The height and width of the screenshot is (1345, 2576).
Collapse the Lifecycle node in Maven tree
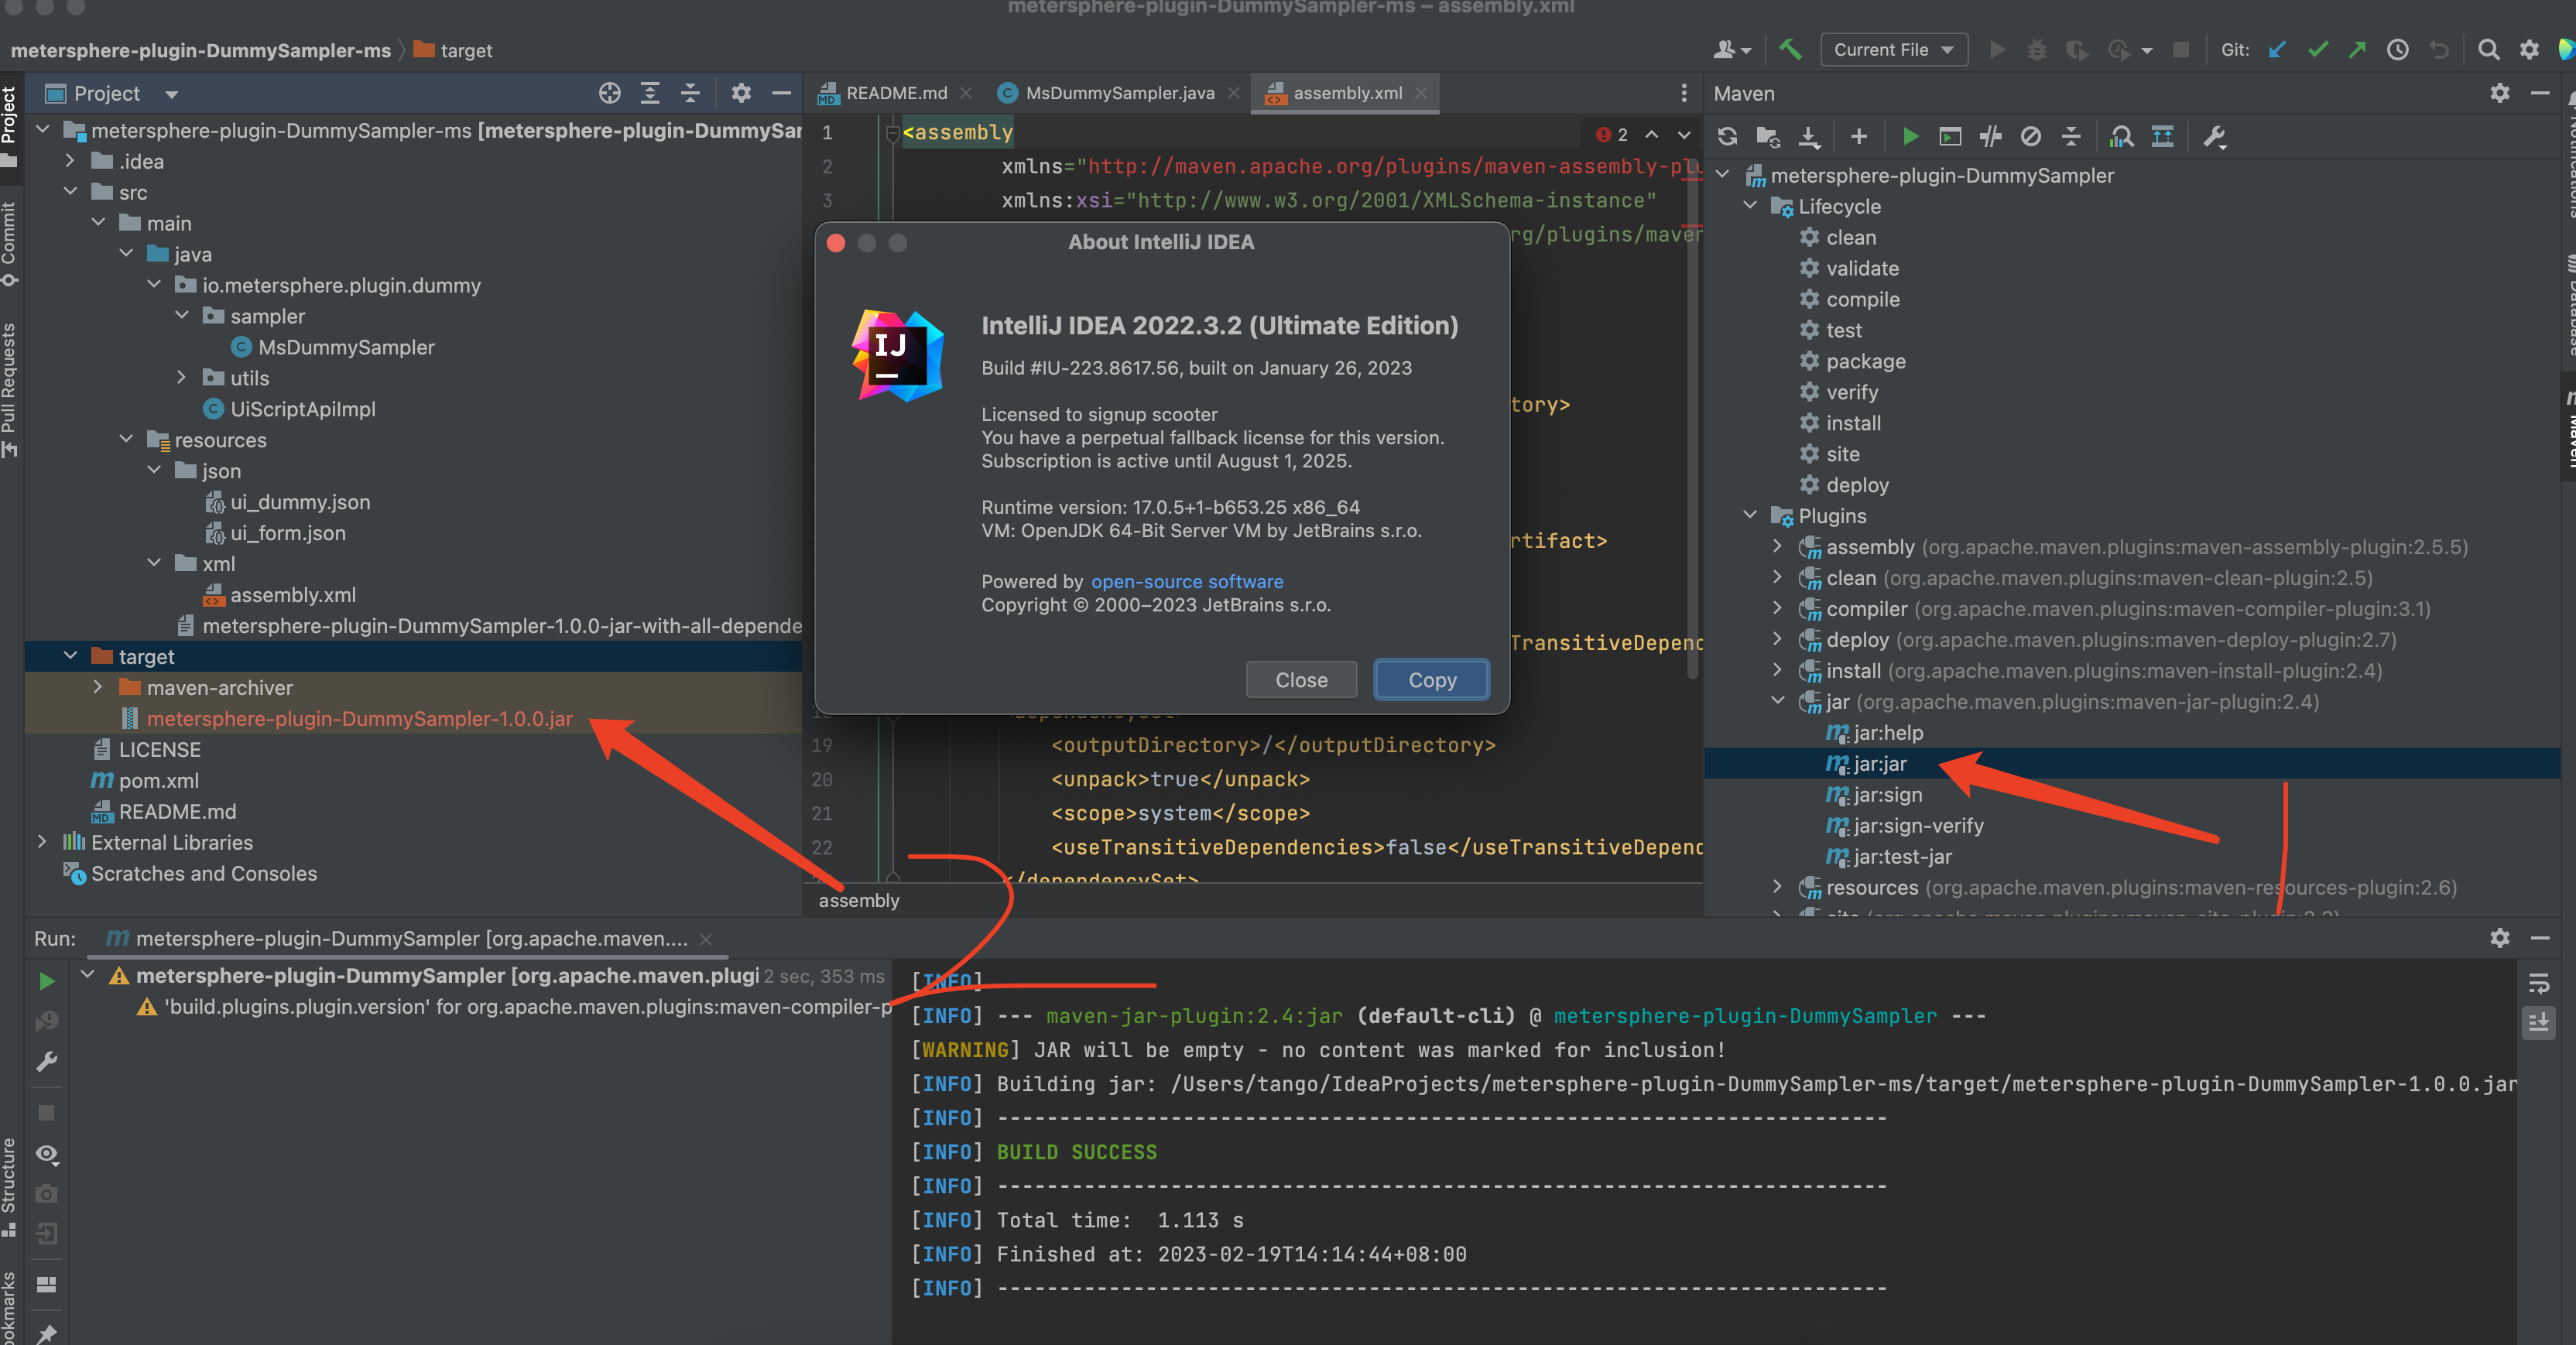[1750, 206]
